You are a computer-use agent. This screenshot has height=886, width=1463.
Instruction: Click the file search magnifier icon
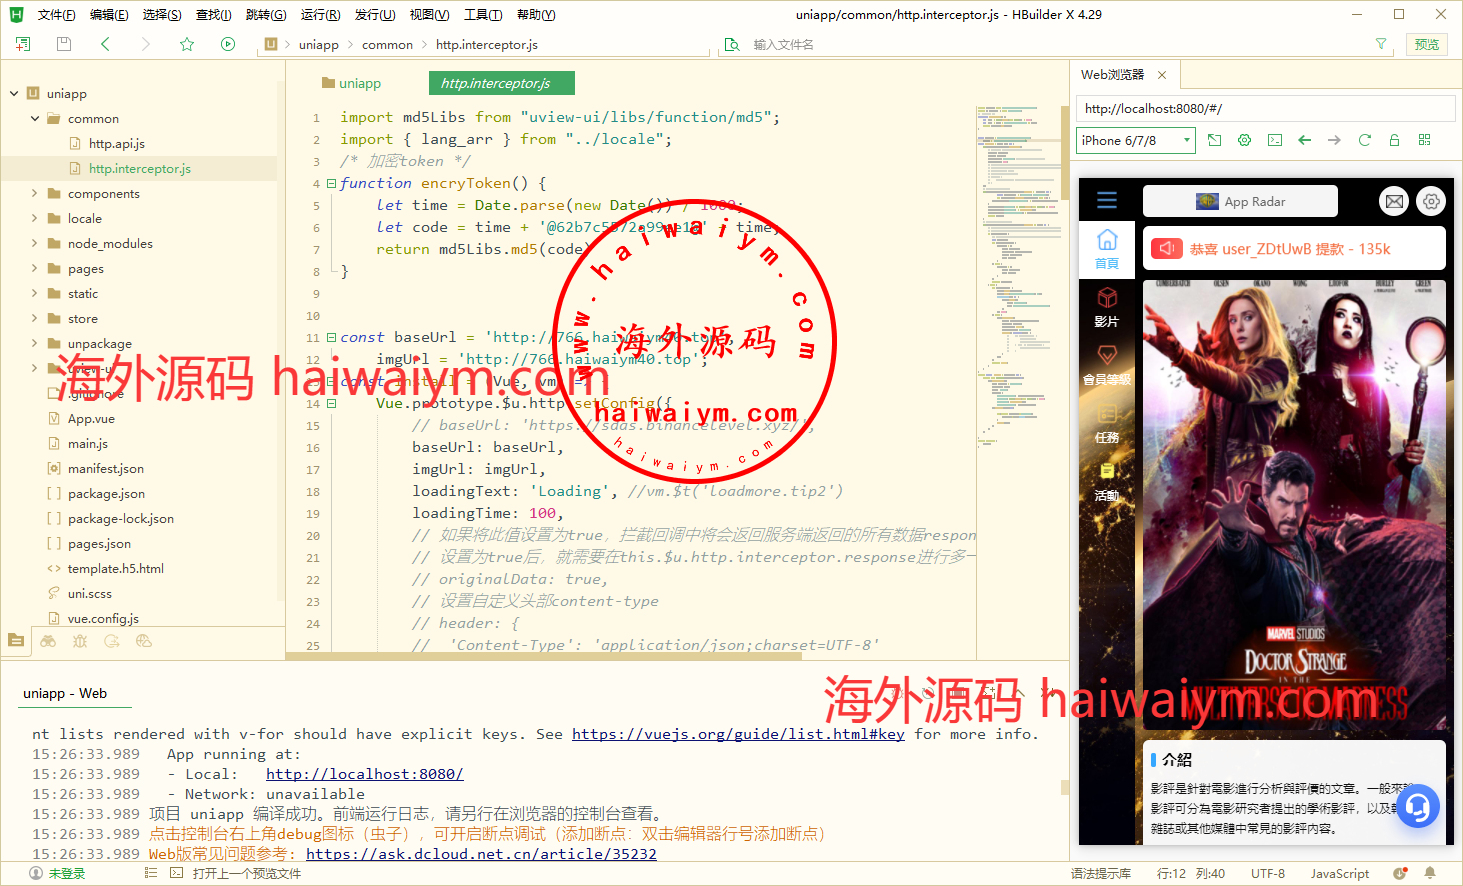coord(732,44)
